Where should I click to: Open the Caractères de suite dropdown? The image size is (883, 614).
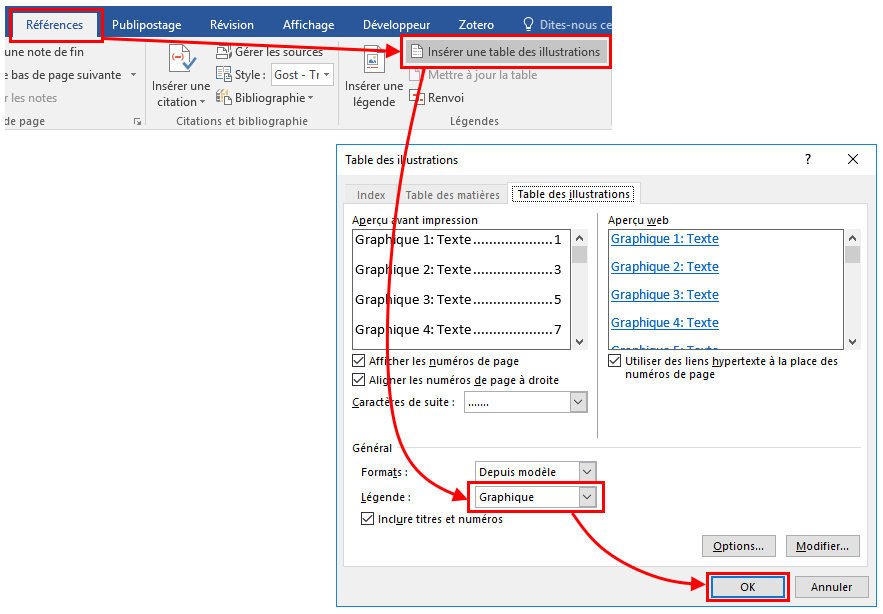578,402
